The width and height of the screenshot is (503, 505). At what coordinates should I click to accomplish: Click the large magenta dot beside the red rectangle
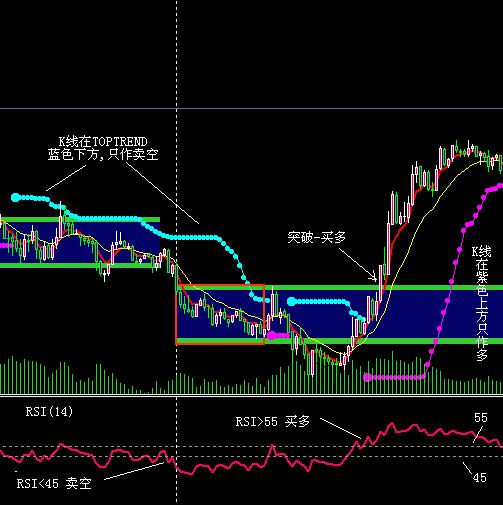click(x=272, y=335)
